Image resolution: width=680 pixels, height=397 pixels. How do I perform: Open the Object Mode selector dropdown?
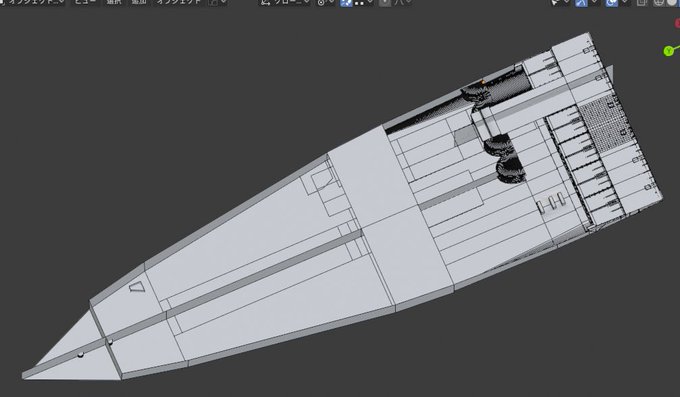(33, 2)
